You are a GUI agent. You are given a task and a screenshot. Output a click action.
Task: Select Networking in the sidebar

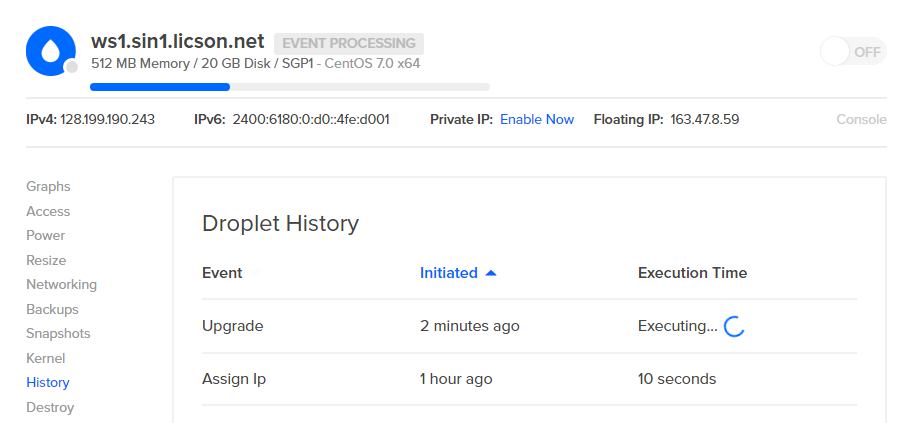coord(61,284)
